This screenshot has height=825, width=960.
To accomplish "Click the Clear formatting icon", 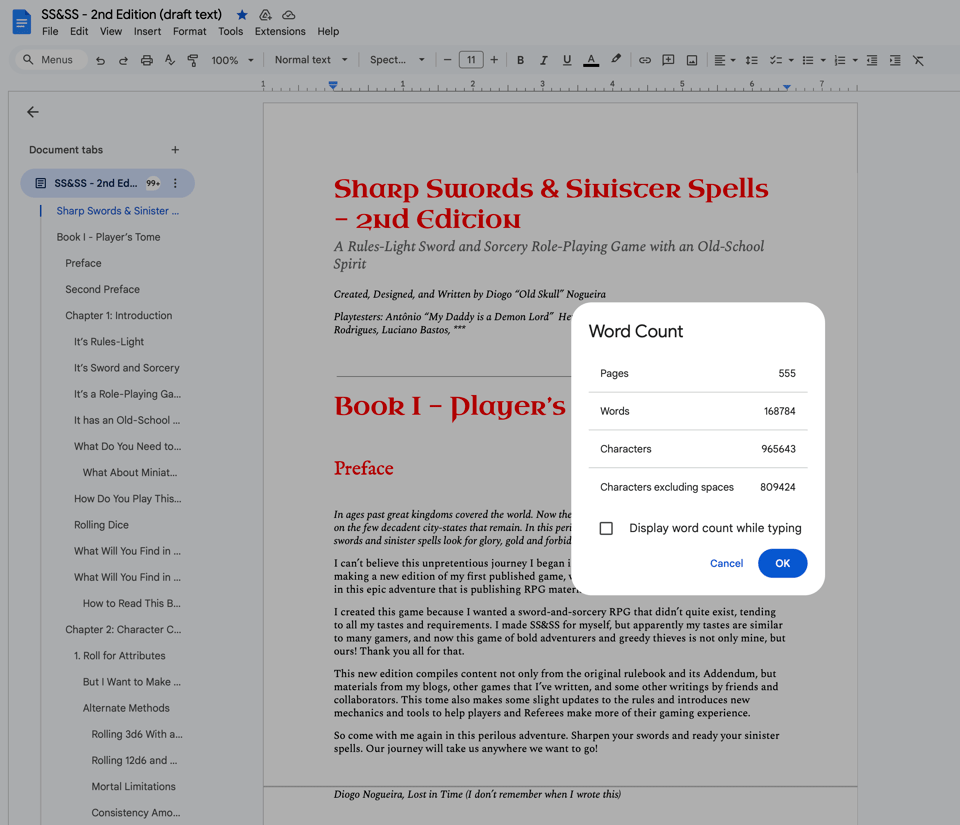I will [x=918, y=60].
